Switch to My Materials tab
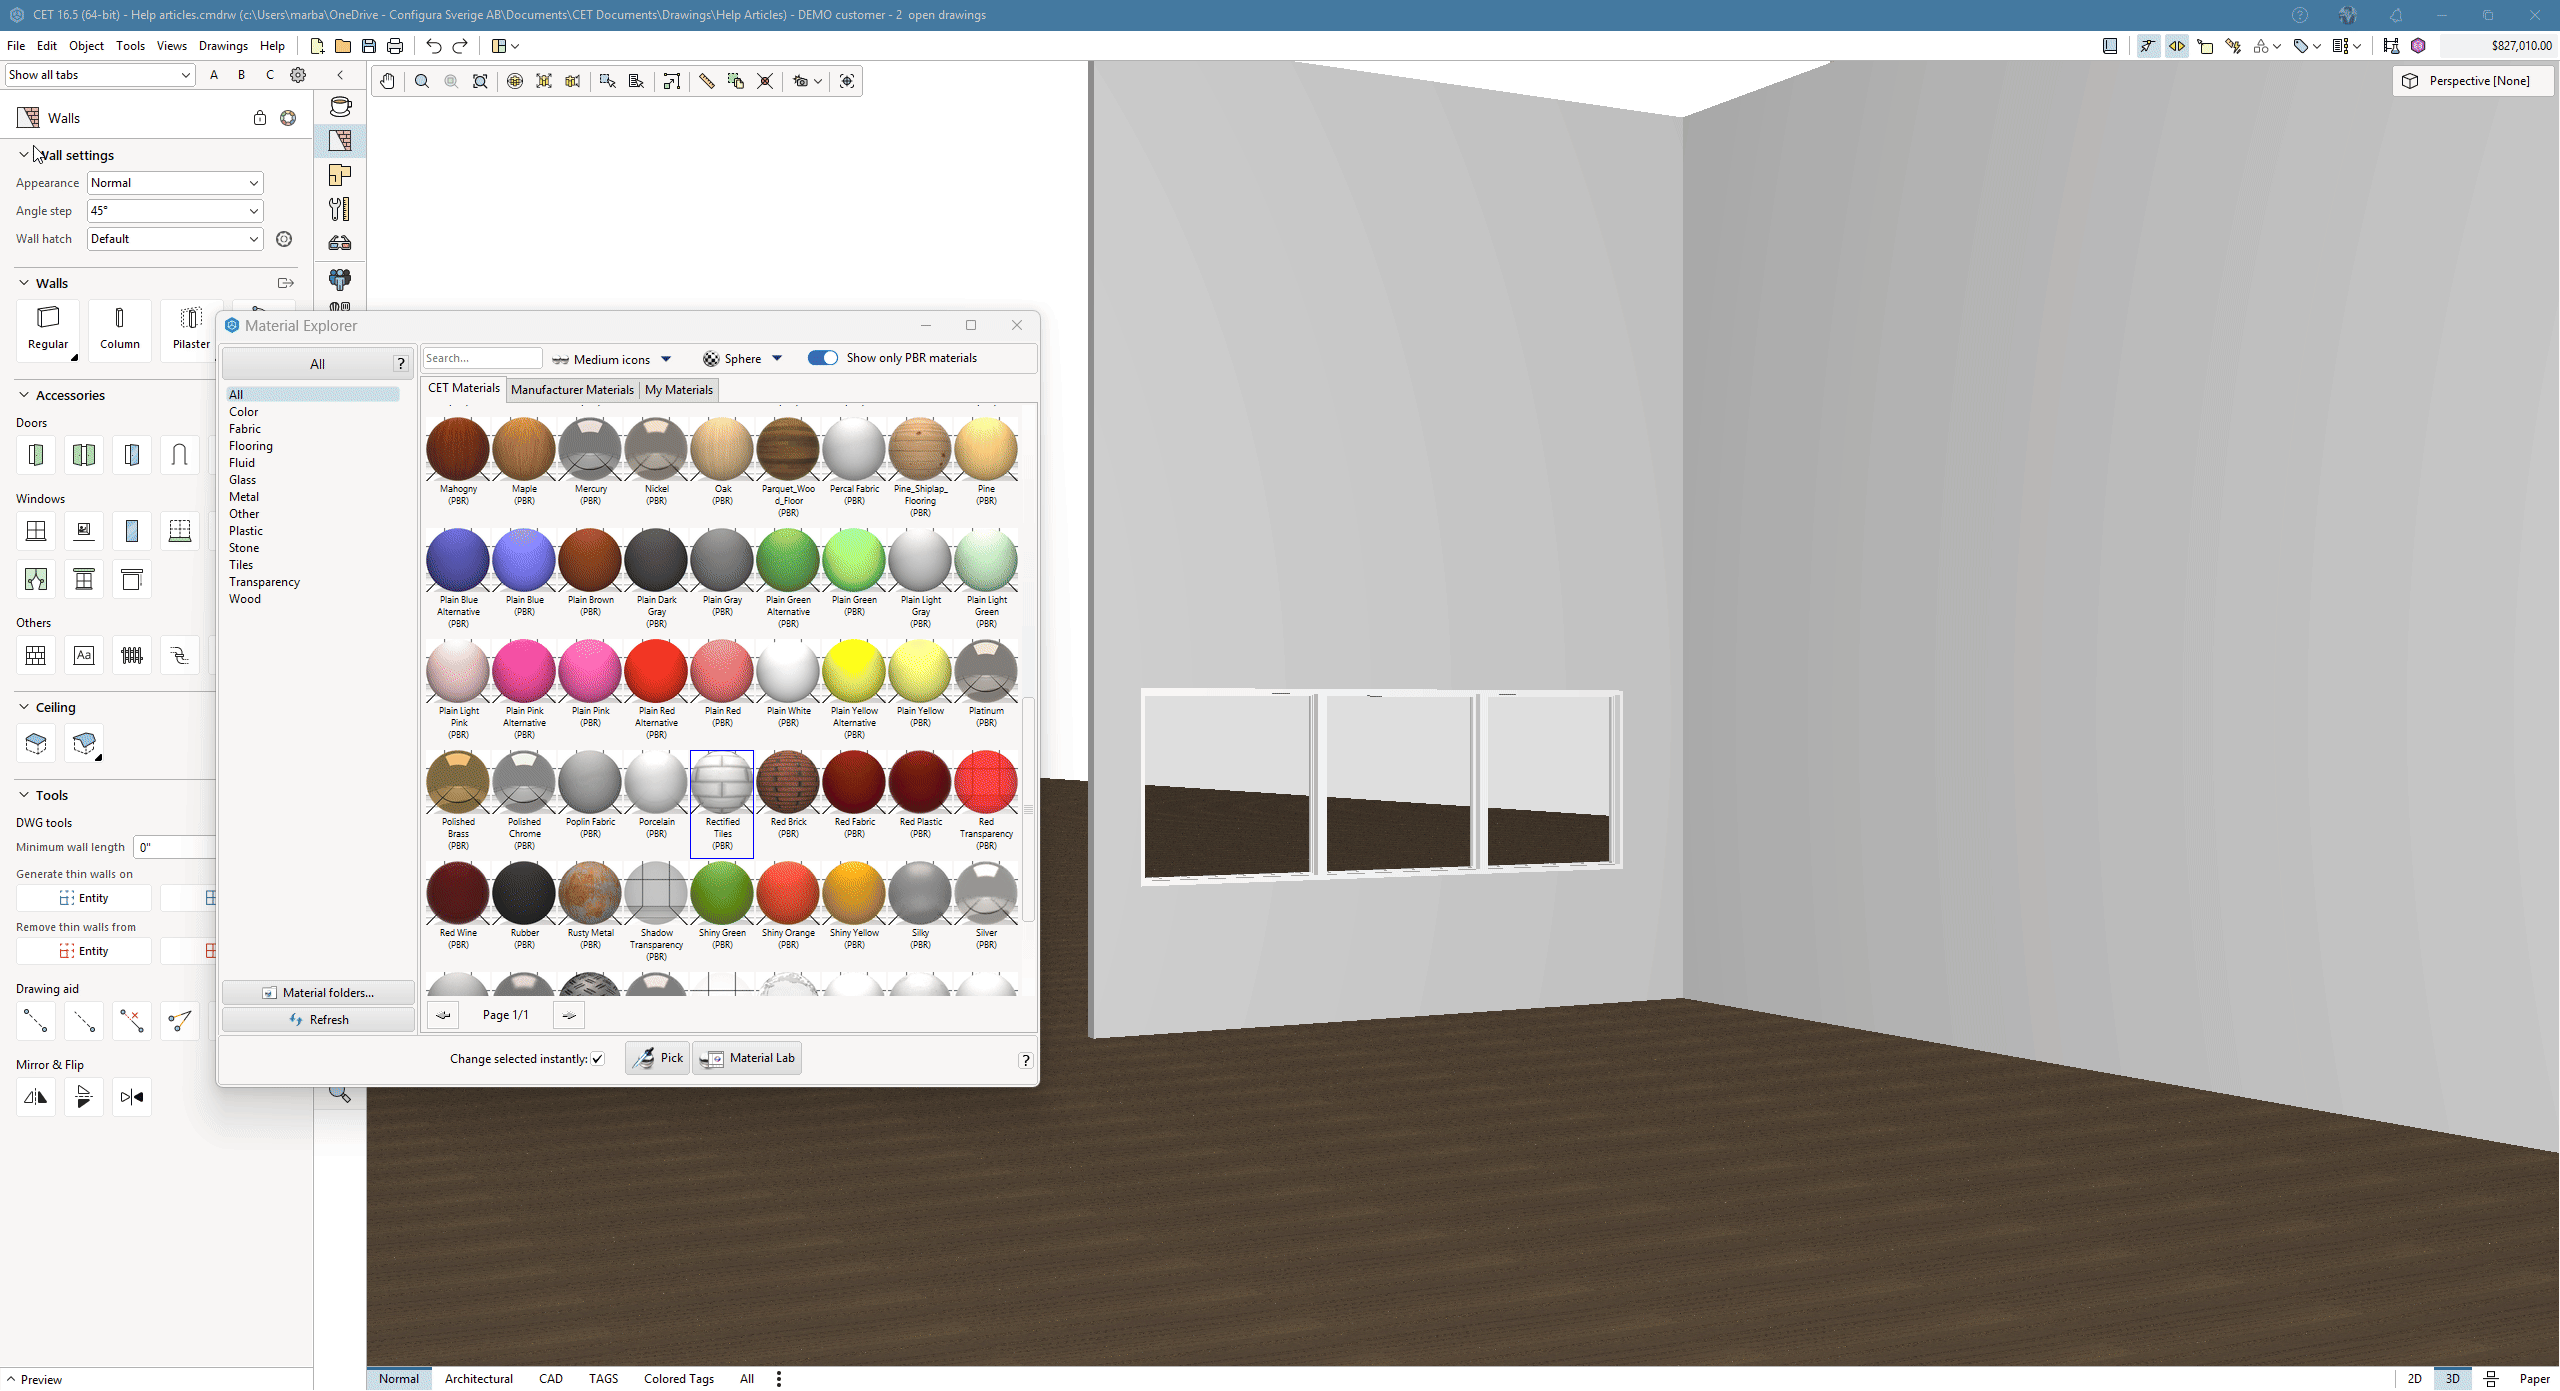This screenshot has width=2560, height=1391. pos(678,390)
